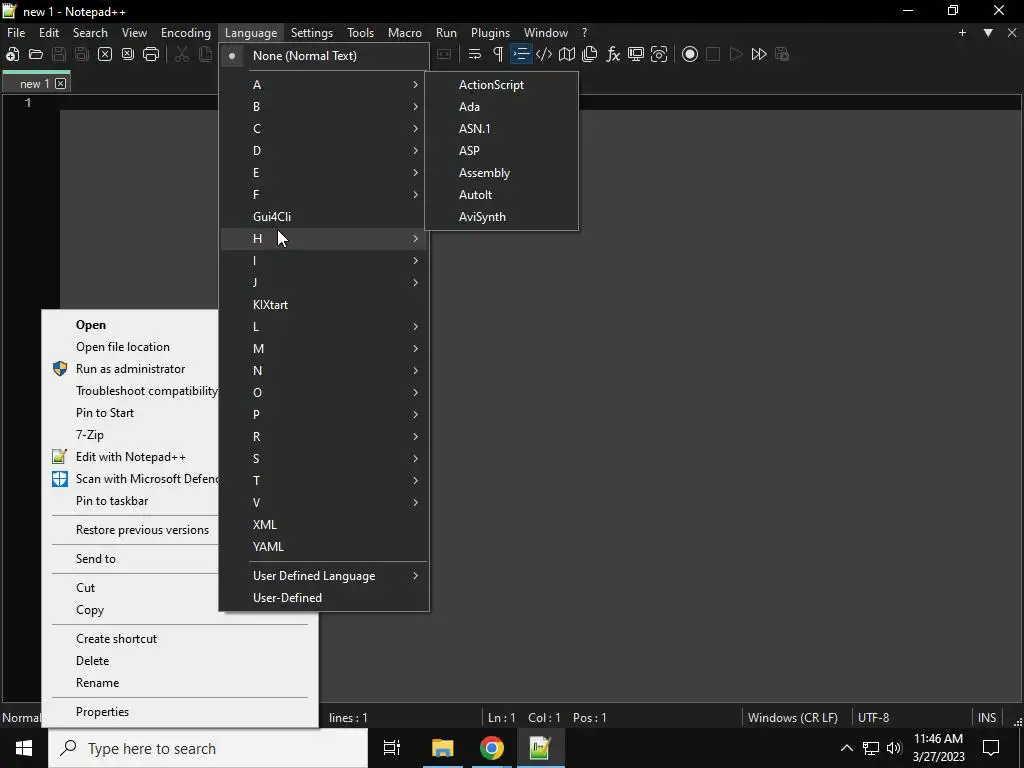Click the Windows (CR LF) status field

[x=793, y=718]
